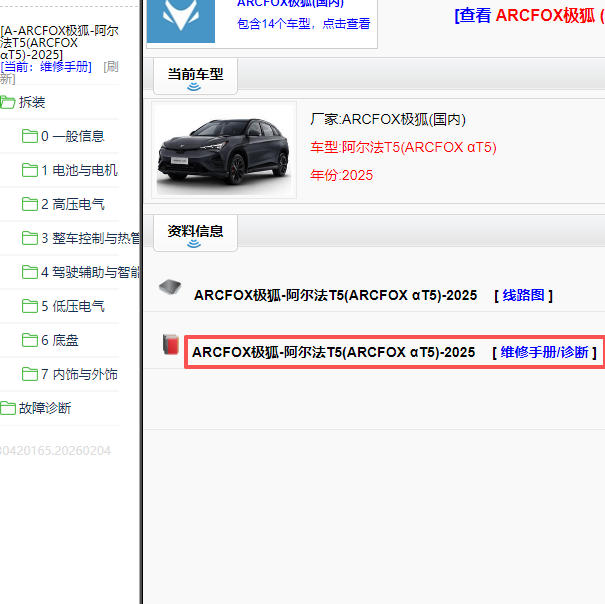This screenshot has height=604, width=605.
Task: Select the 当前车型 tab
Action: coord(195,76)
